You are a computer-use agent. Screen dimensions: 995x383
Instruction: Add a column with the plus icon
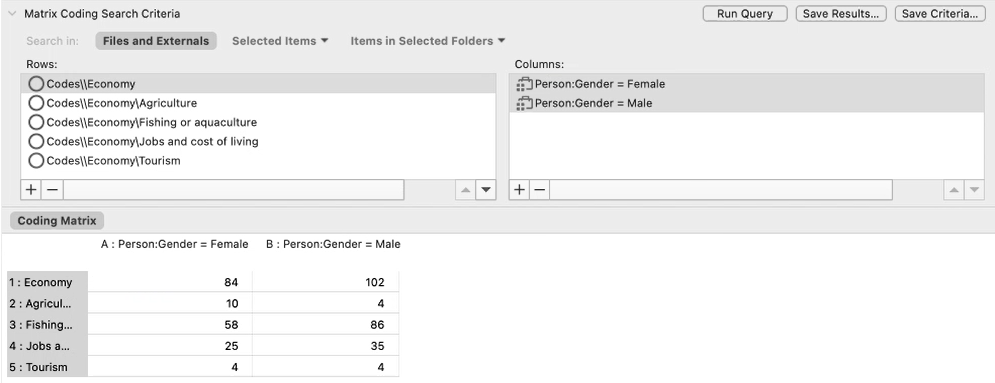pos(520,190)
